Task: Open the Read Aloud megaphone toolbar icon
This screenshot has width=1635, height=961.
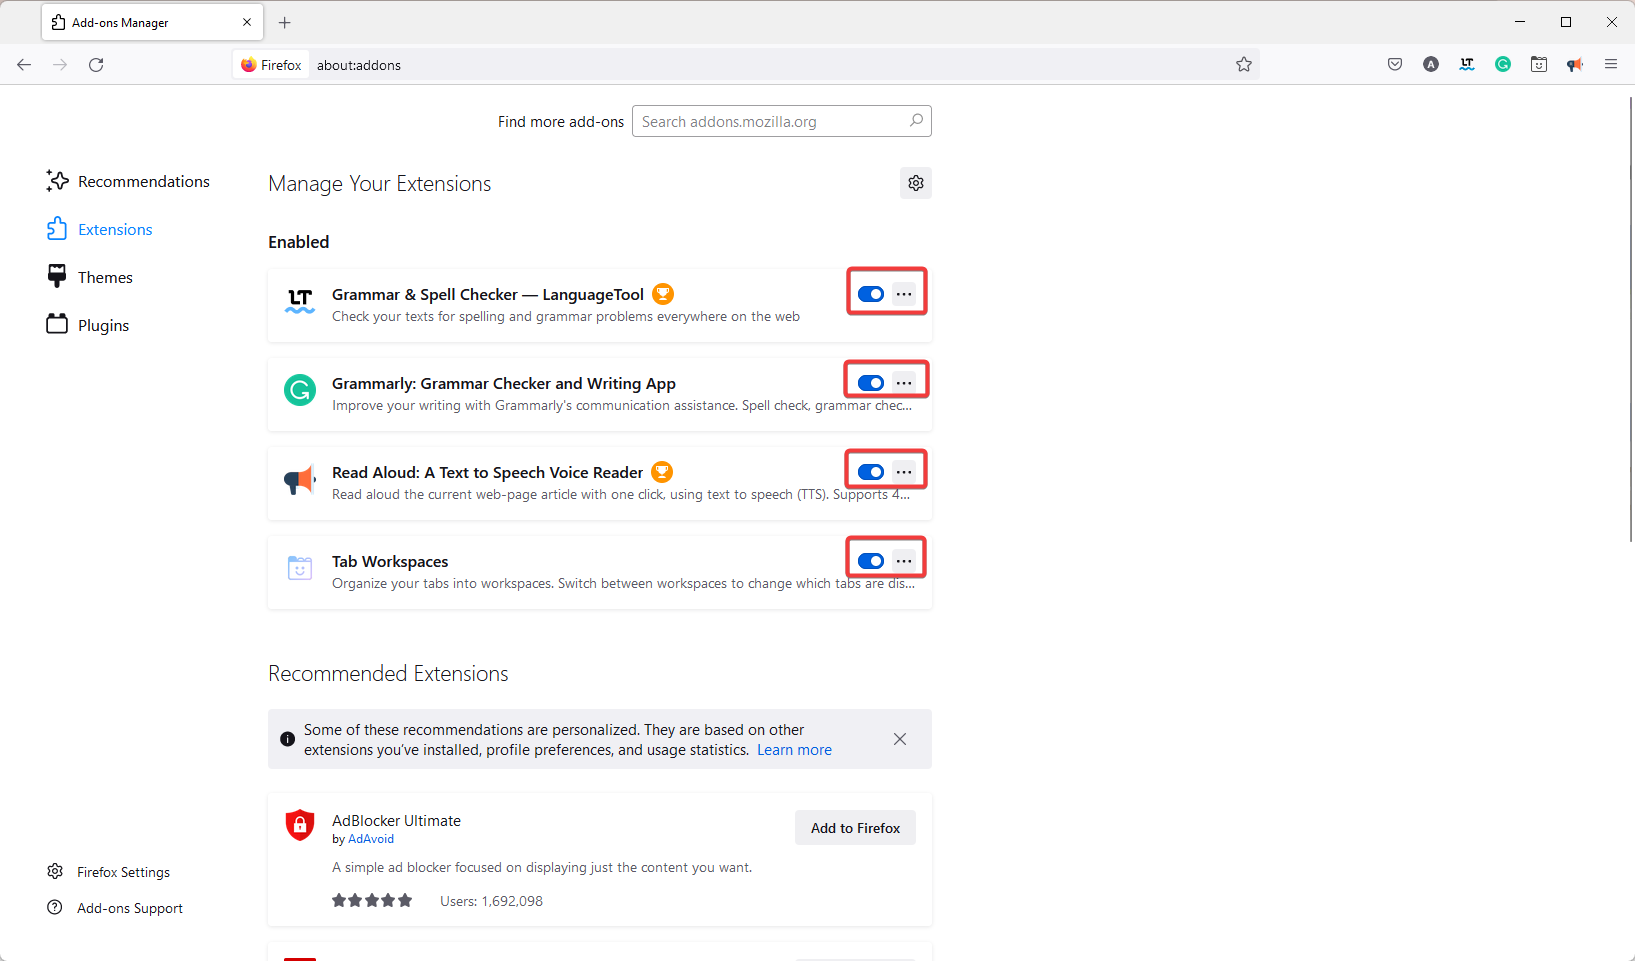Action: point(1575,65)
